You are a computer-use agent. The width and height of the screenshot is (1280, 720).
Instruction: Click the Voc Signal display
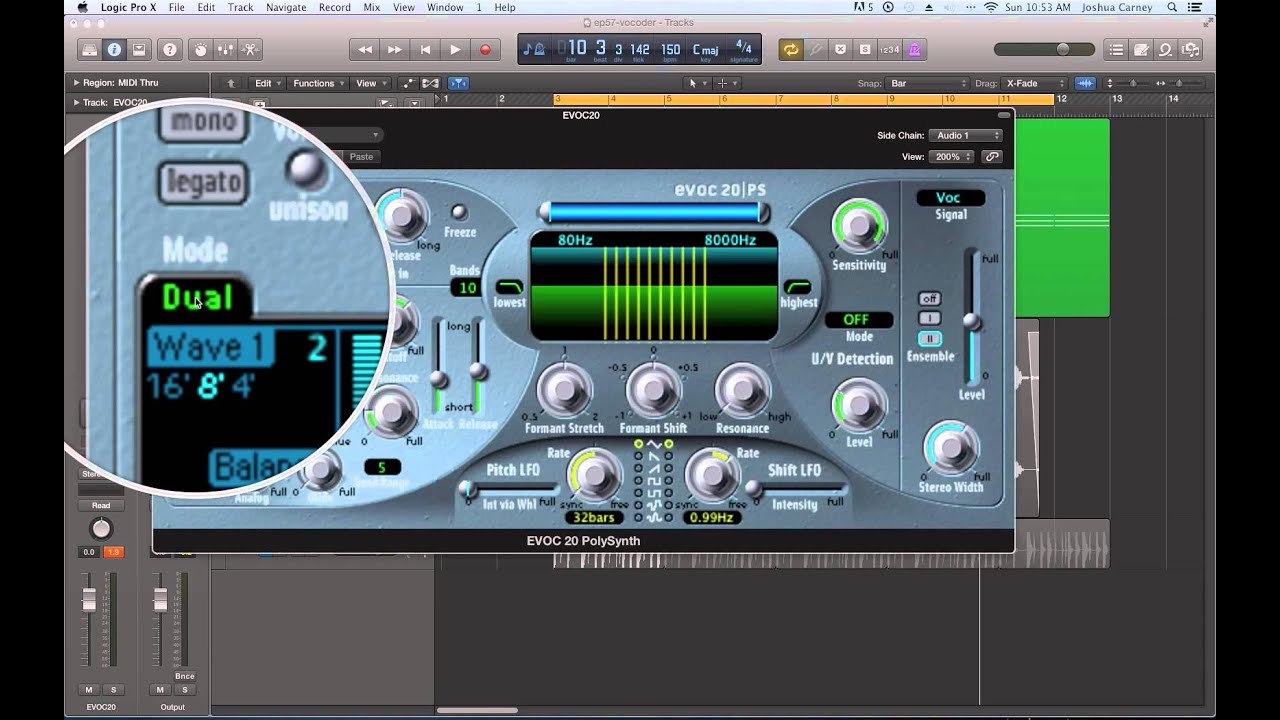(x=950, y=198)
